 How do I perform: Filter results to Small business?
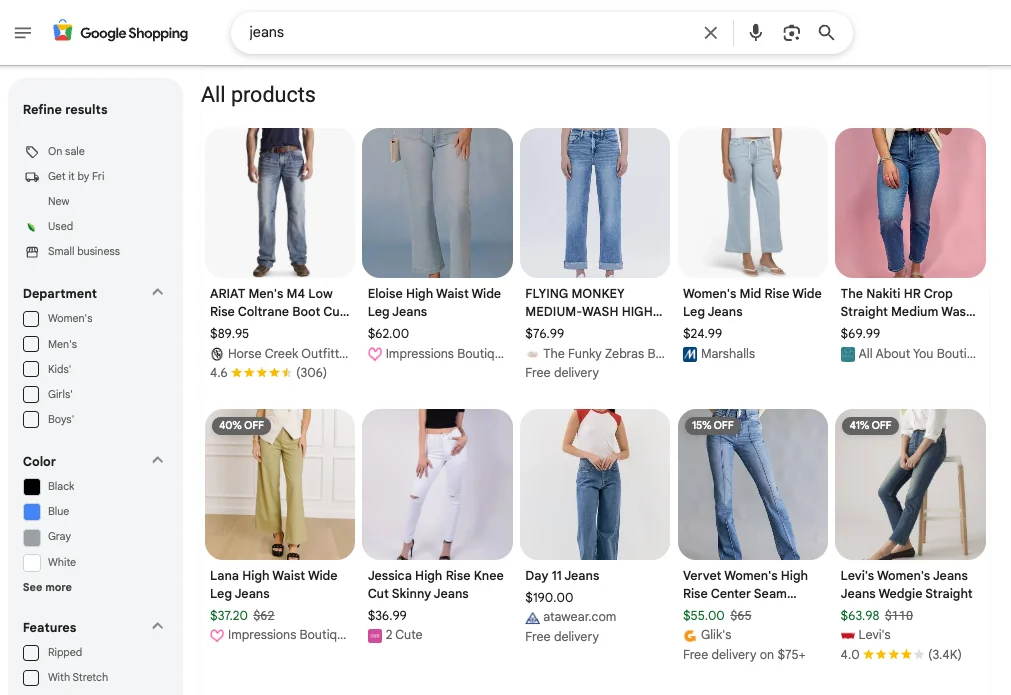click(83, 251)
